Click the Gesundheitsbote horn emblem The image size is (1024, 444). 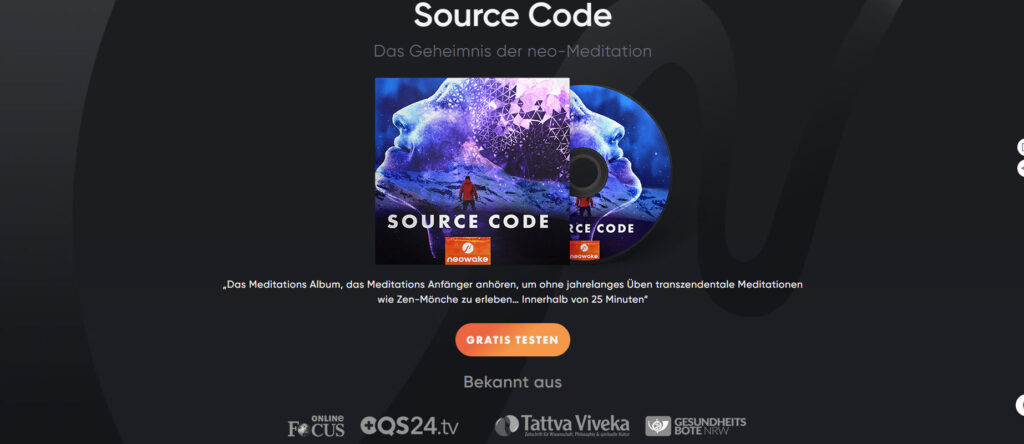coord(658,426)
